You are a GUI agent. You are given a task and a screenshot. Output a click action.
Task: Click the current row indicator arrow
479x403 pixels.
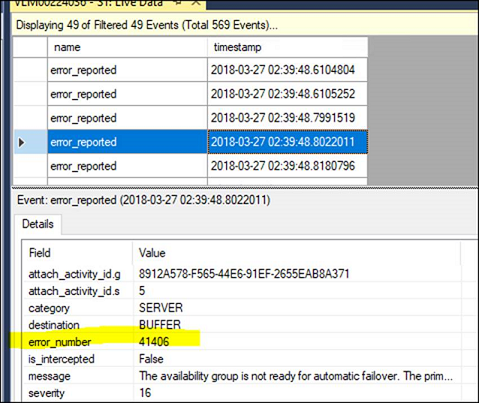click(22, 142)
